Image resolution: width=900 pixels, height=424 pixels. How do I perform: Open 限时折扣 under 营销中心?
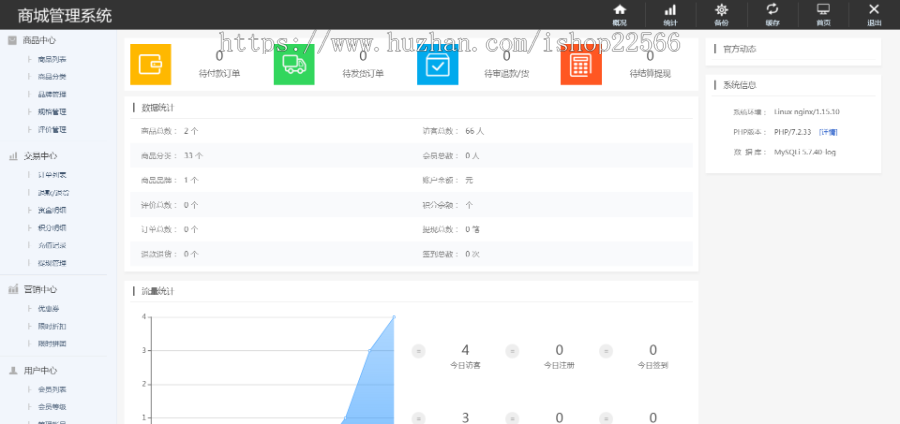(52, 326)
